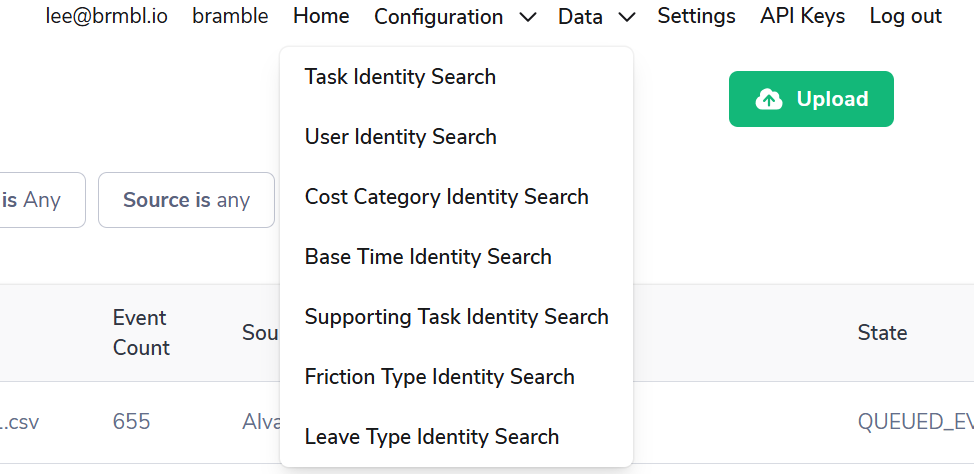Open Cost Category Identity Search
Viewport: 974px width, 474px height.
[446, 197]
